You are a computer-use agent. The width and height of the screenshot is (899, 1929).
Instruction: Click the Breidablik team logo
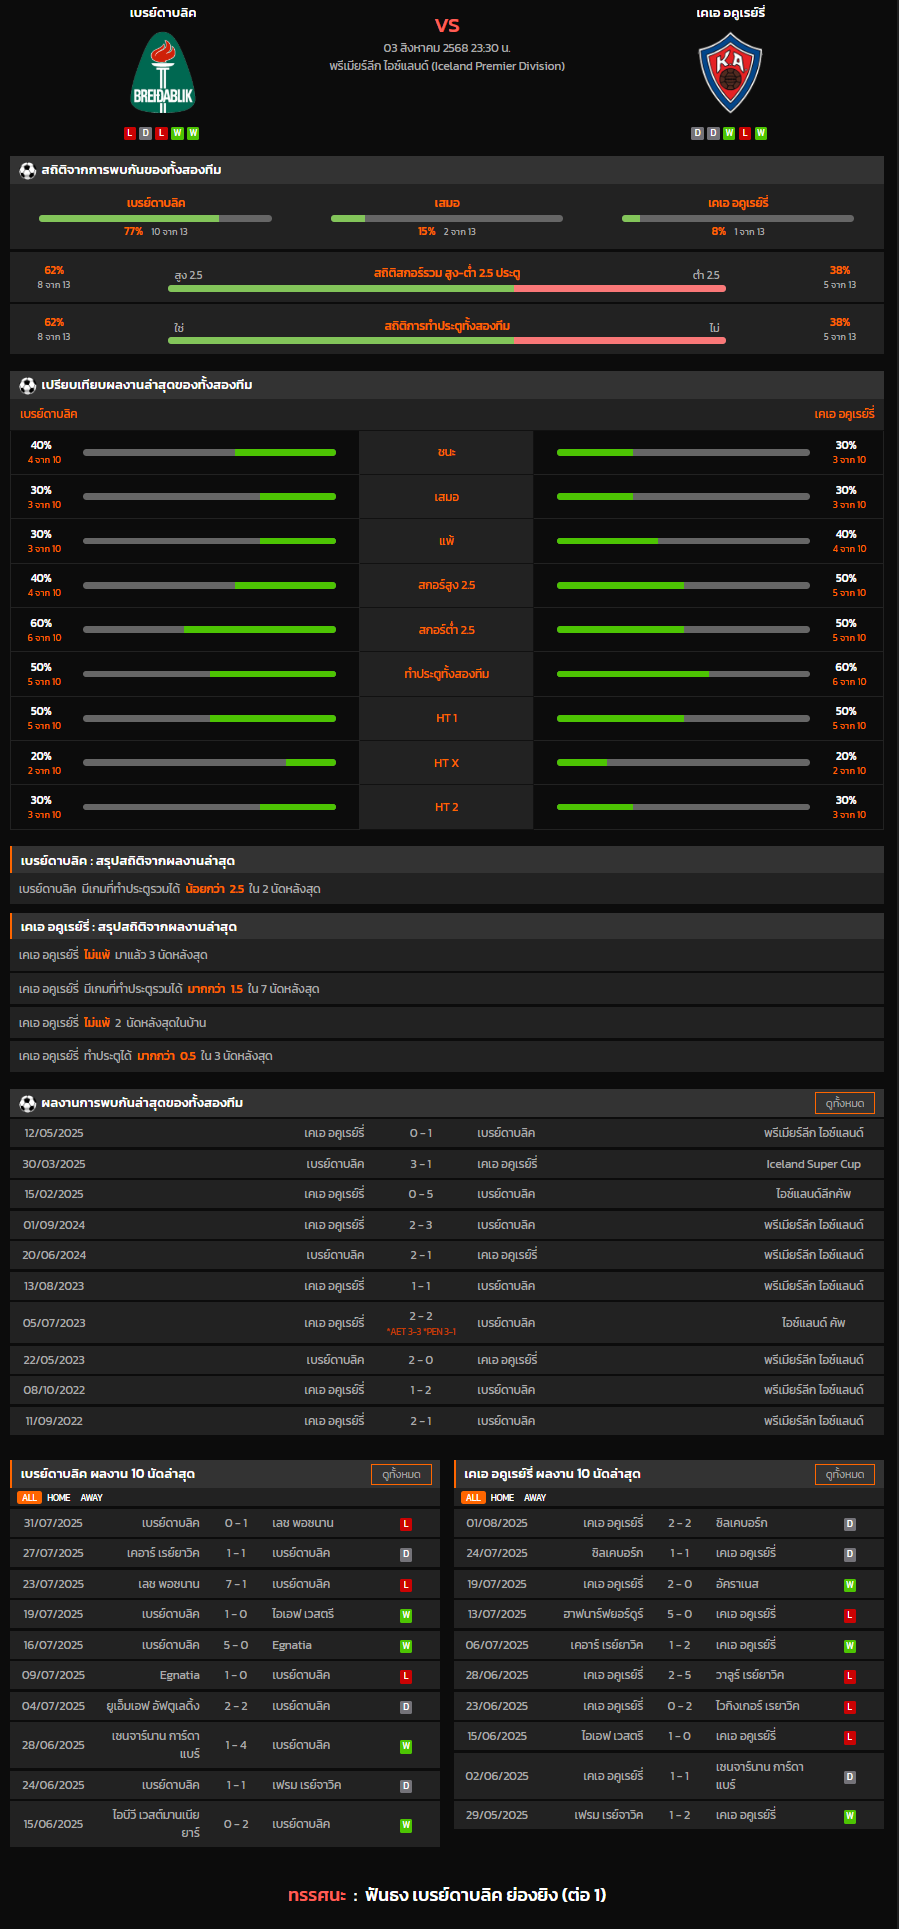[x=163, y=73]
